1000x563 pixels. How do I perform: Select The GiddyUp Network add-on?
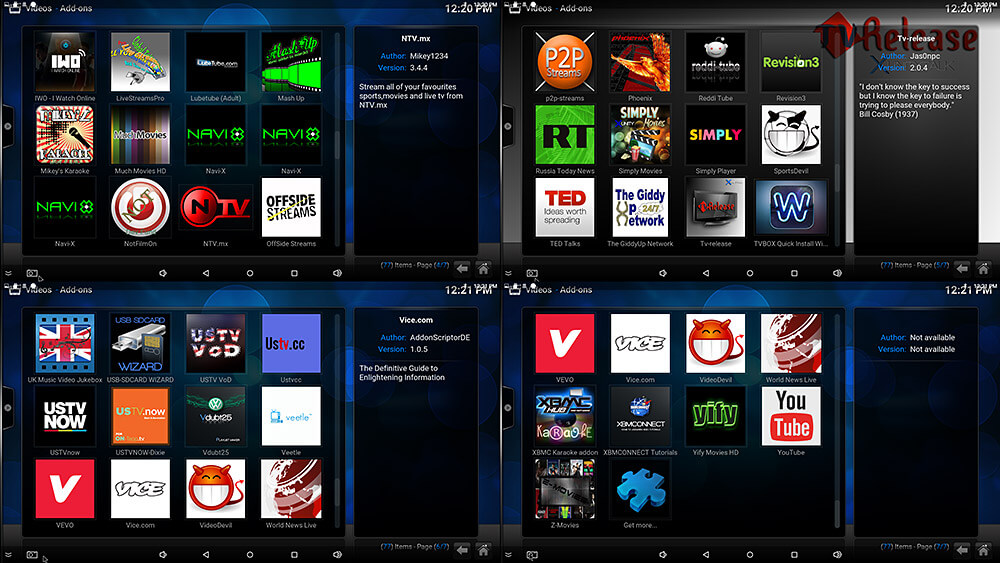point(640,208)
